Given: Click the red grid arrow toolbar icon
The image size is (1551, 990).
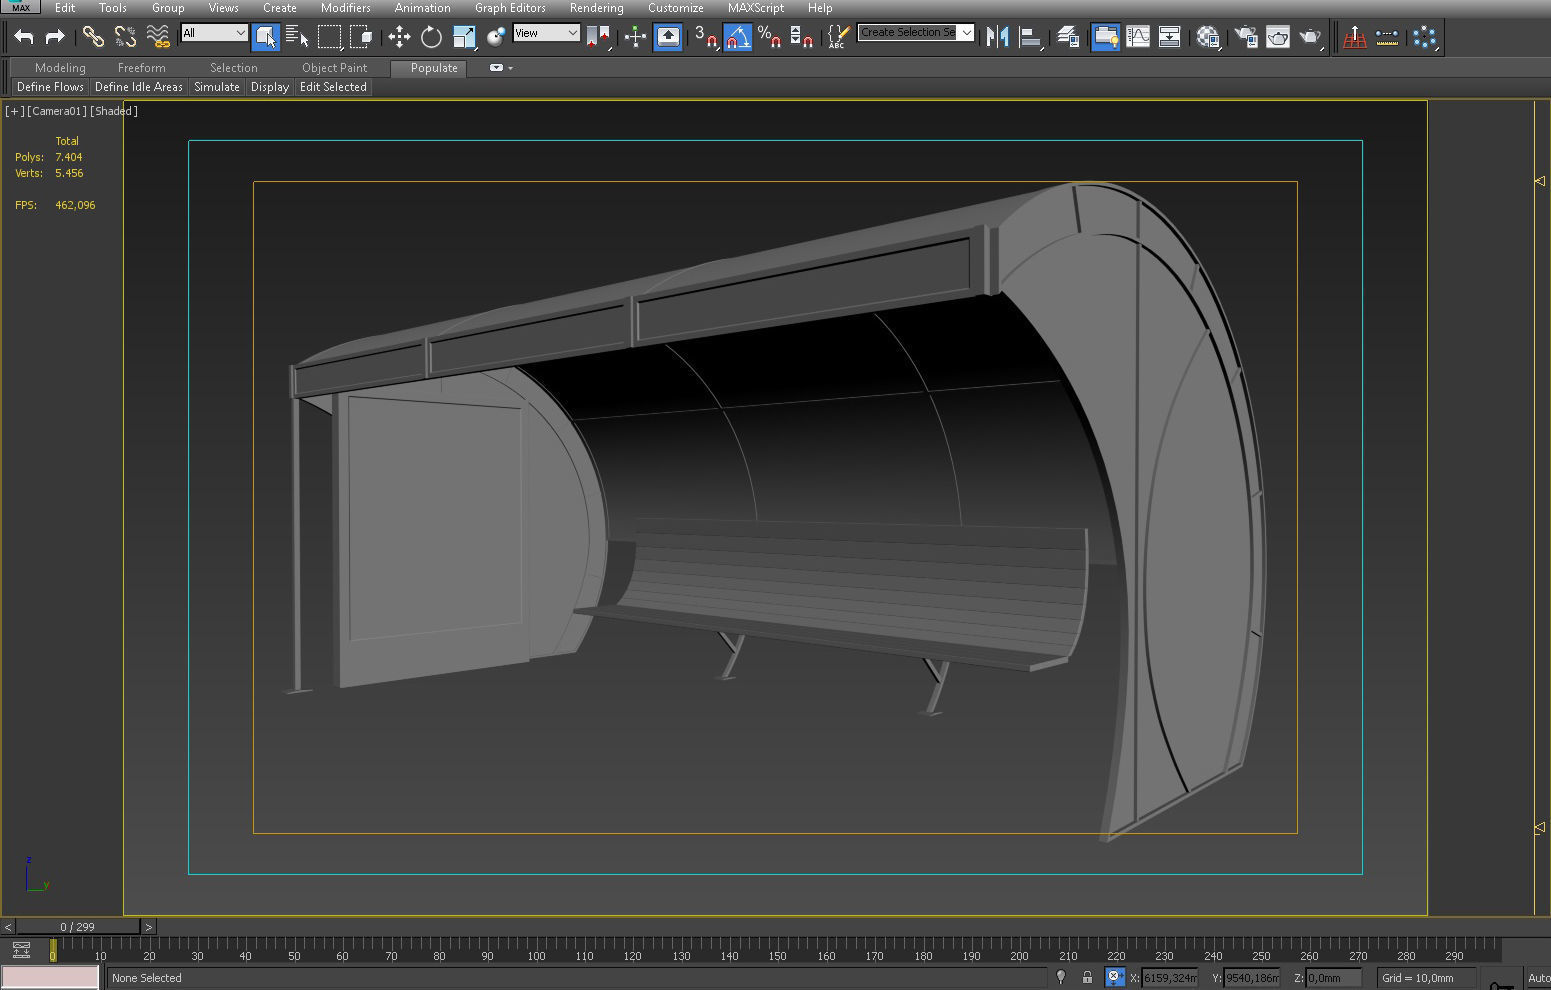Looking at the screenshot, I should (x=1355, y=37).
